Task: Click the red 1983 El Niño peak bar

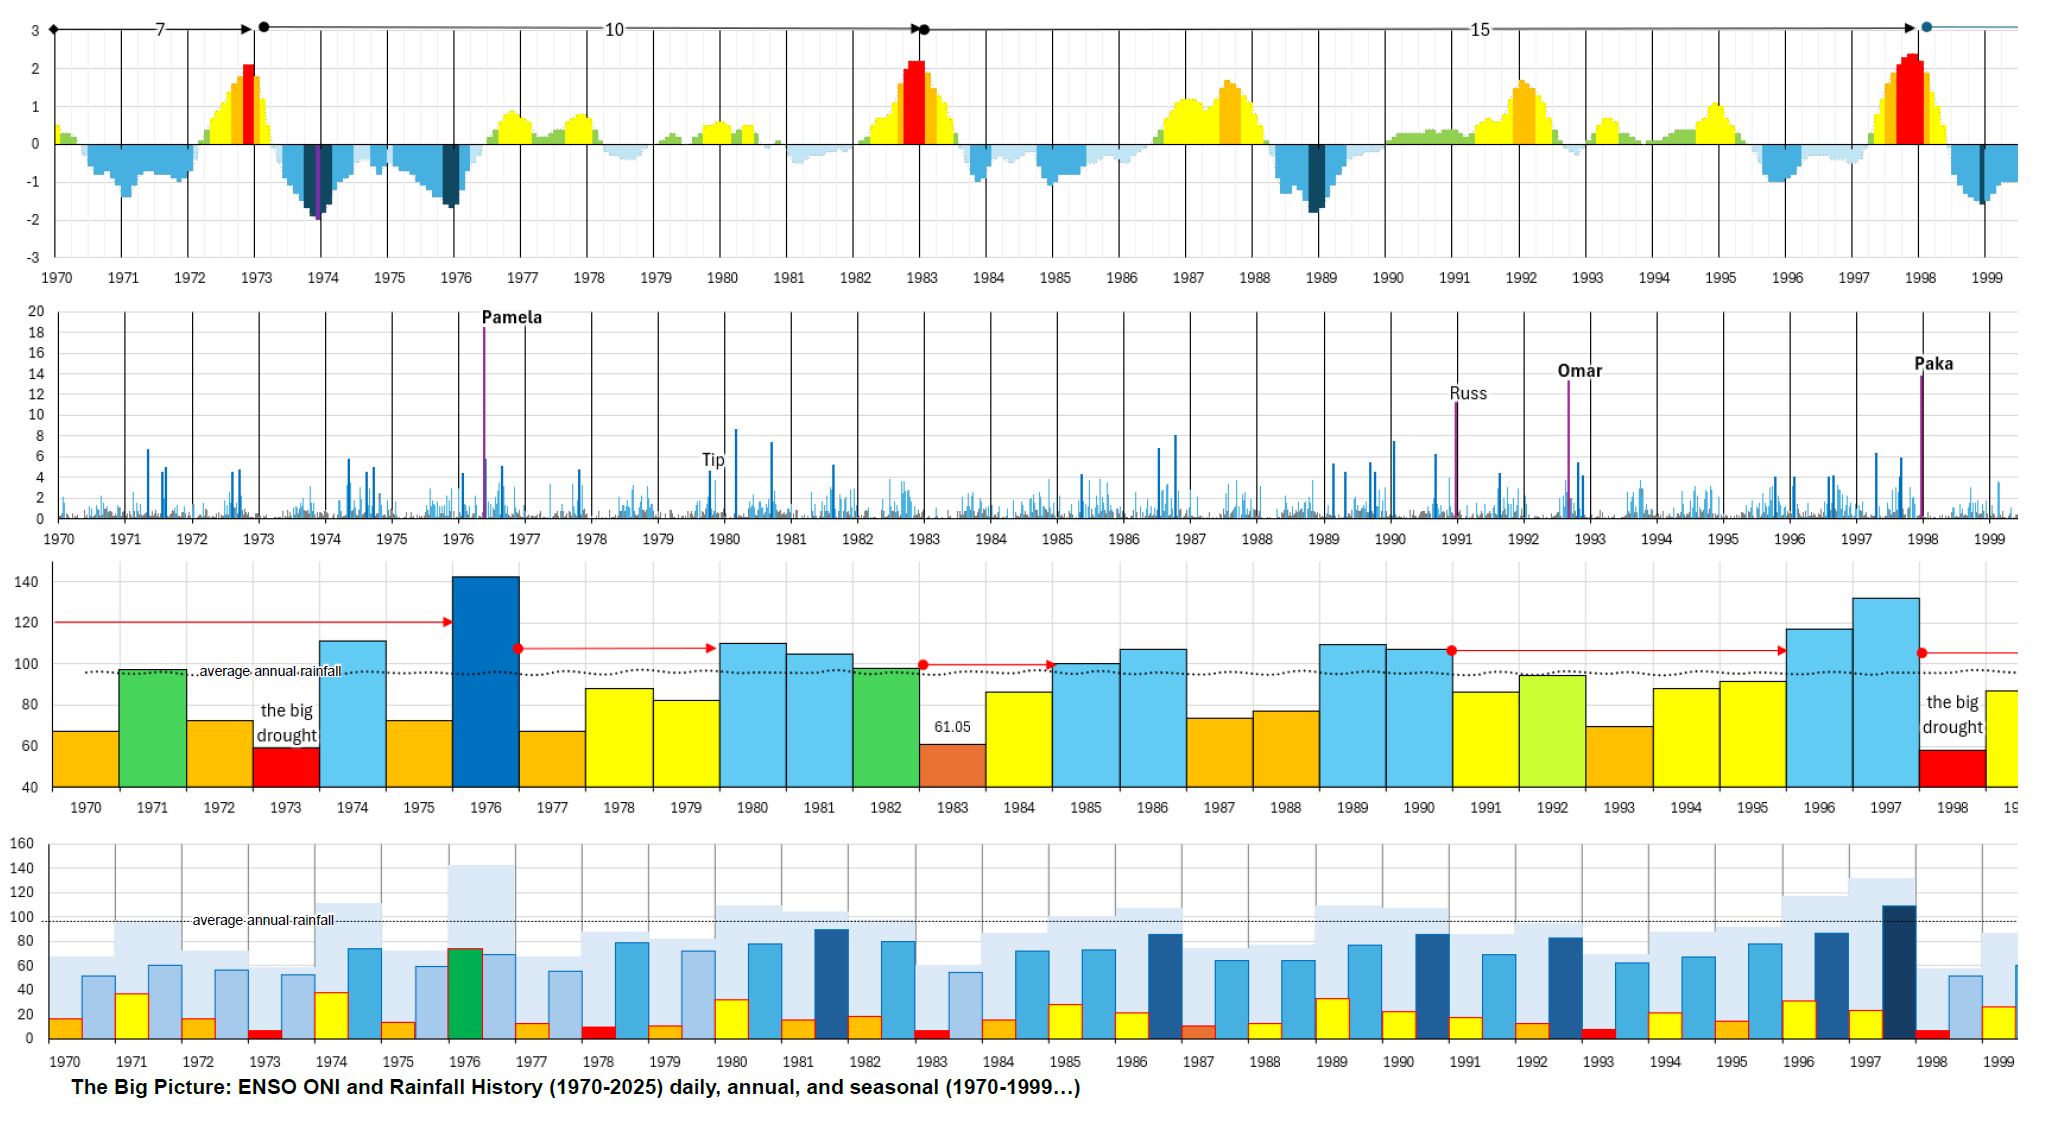Action: (x=914, y=102)
